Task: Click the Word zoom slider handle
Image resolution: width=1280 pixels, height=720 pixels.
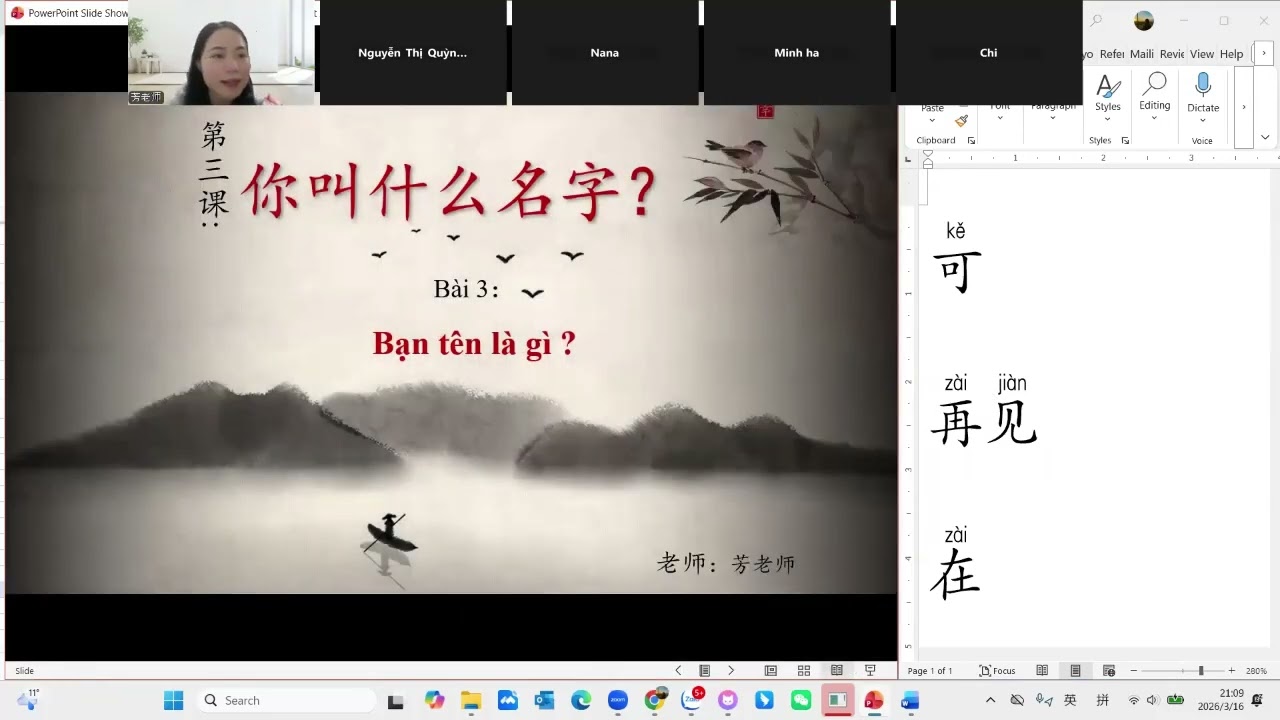Action: click(x=1201, y=670)
